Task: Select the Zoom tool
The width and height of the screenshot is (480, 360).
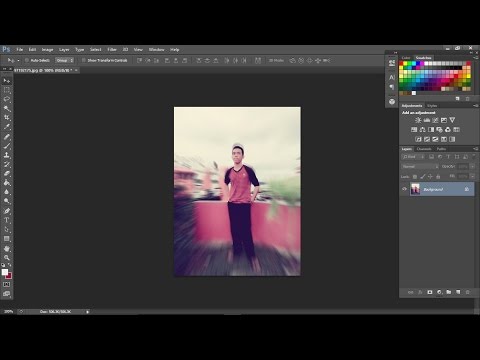Action: click(x=7, y=258)
